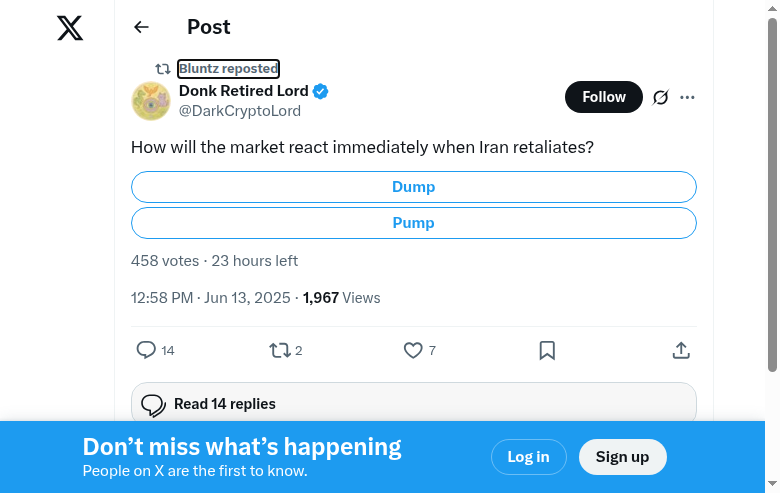Like the post with the heart icon
780x493 pixels.
pos(413,350)
